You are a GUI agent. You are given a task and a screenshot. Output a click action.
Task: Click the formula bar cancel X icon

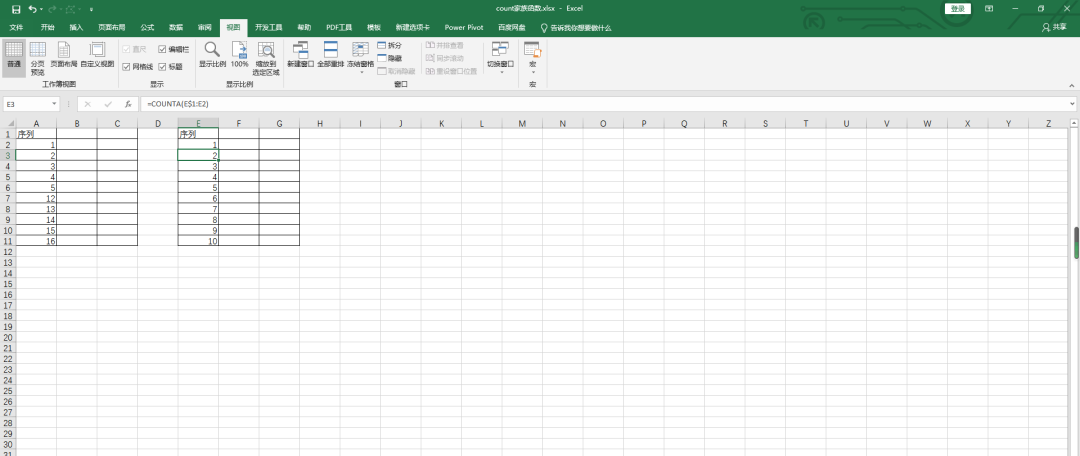pyautogui.click(x=87, y=104)
